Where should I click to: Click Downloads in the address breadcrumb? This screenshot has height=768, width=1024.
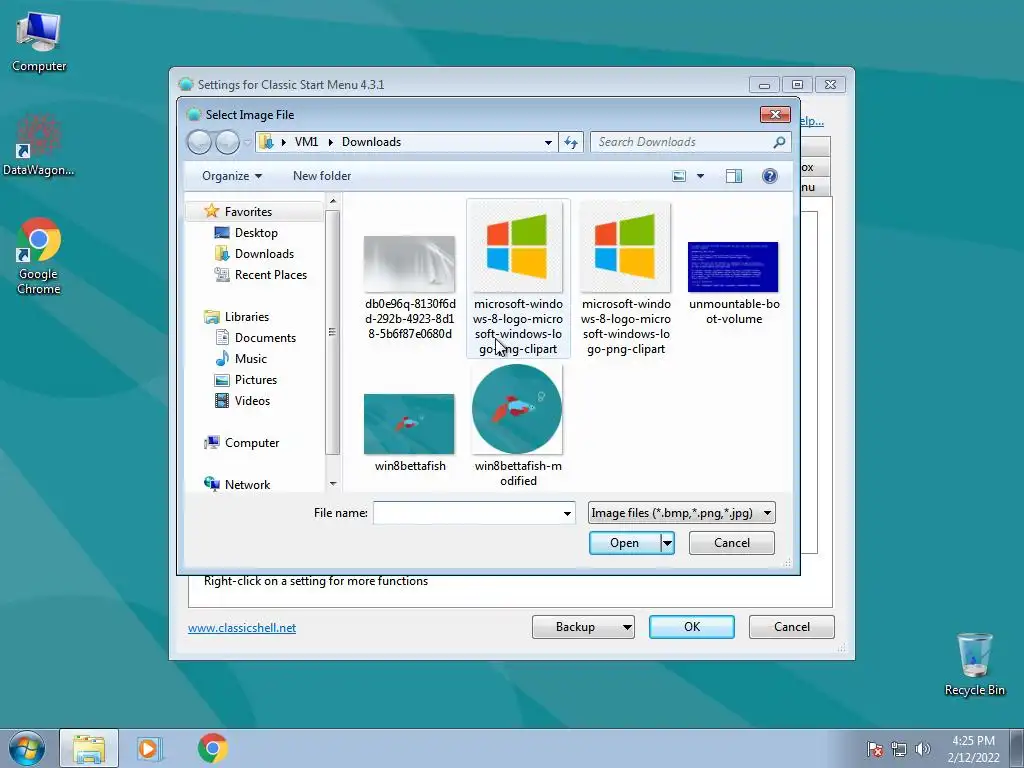tap(371, 142)
